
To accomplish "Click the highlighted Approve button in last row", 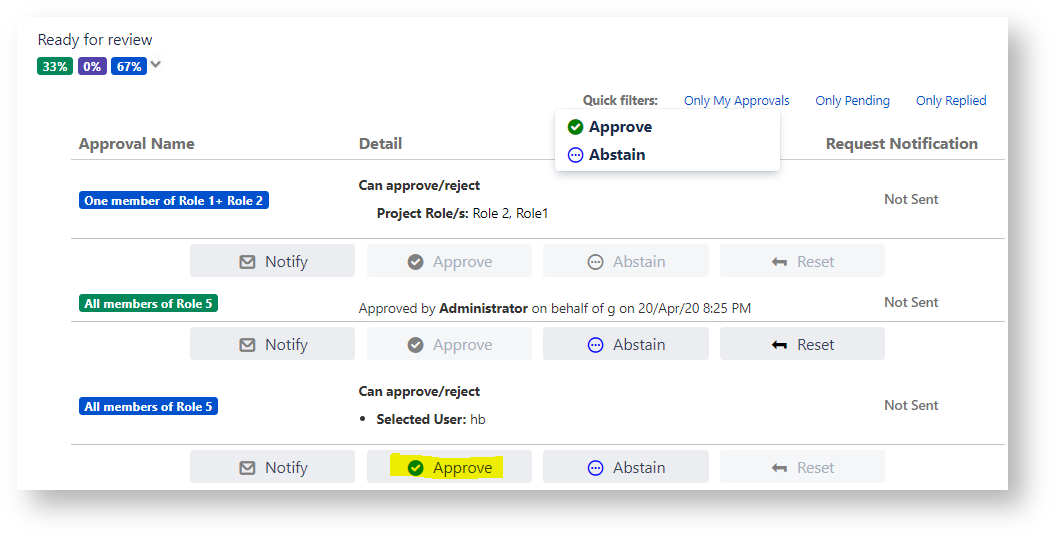I will coord(449,467).
